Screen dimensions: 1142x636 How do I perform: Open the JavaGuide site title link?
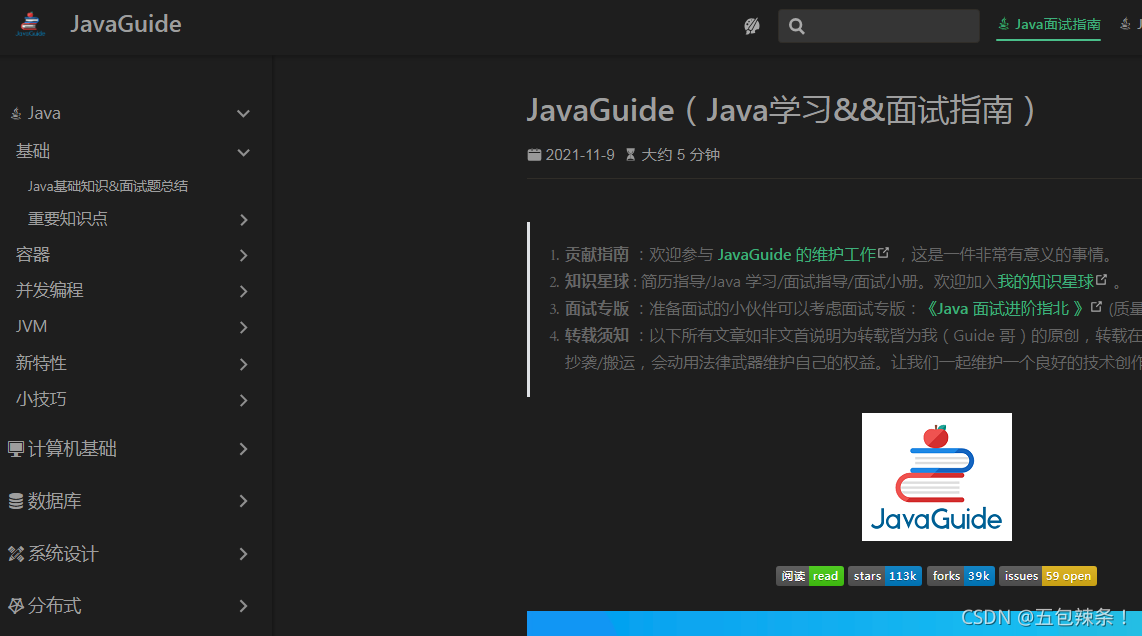[x=125, y=24]
